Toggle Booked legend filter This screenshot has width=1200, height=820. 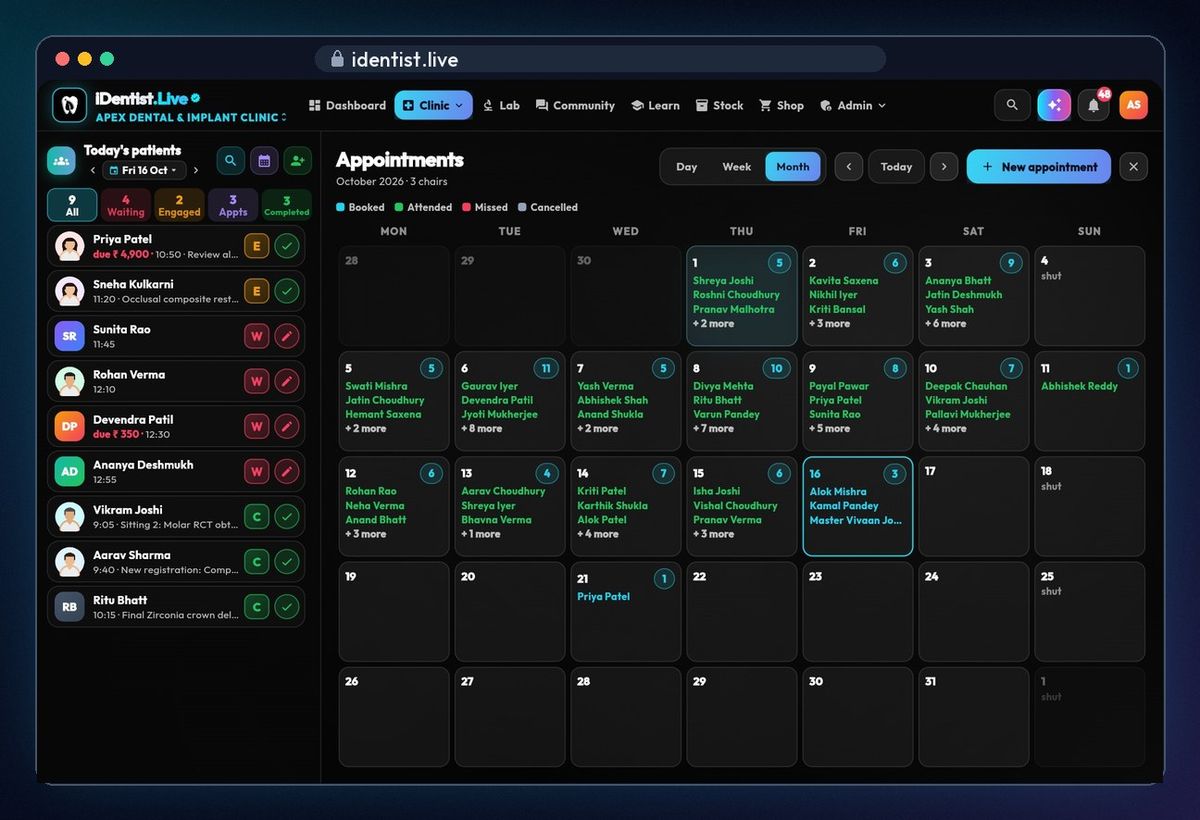(x=361, y=208)
